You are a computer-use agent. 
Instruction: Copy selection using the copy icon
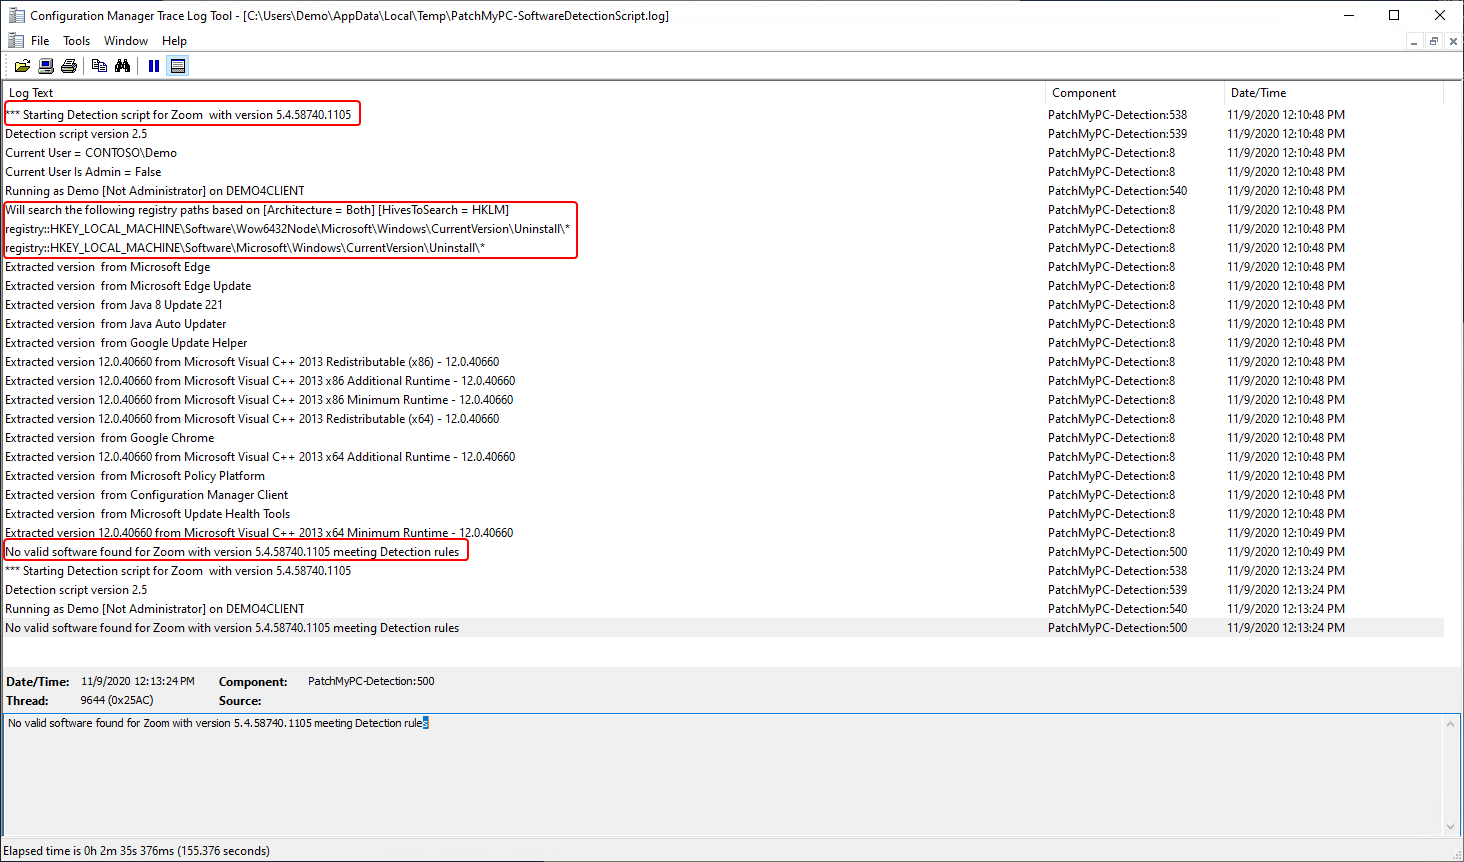click(x=99, y=66)
